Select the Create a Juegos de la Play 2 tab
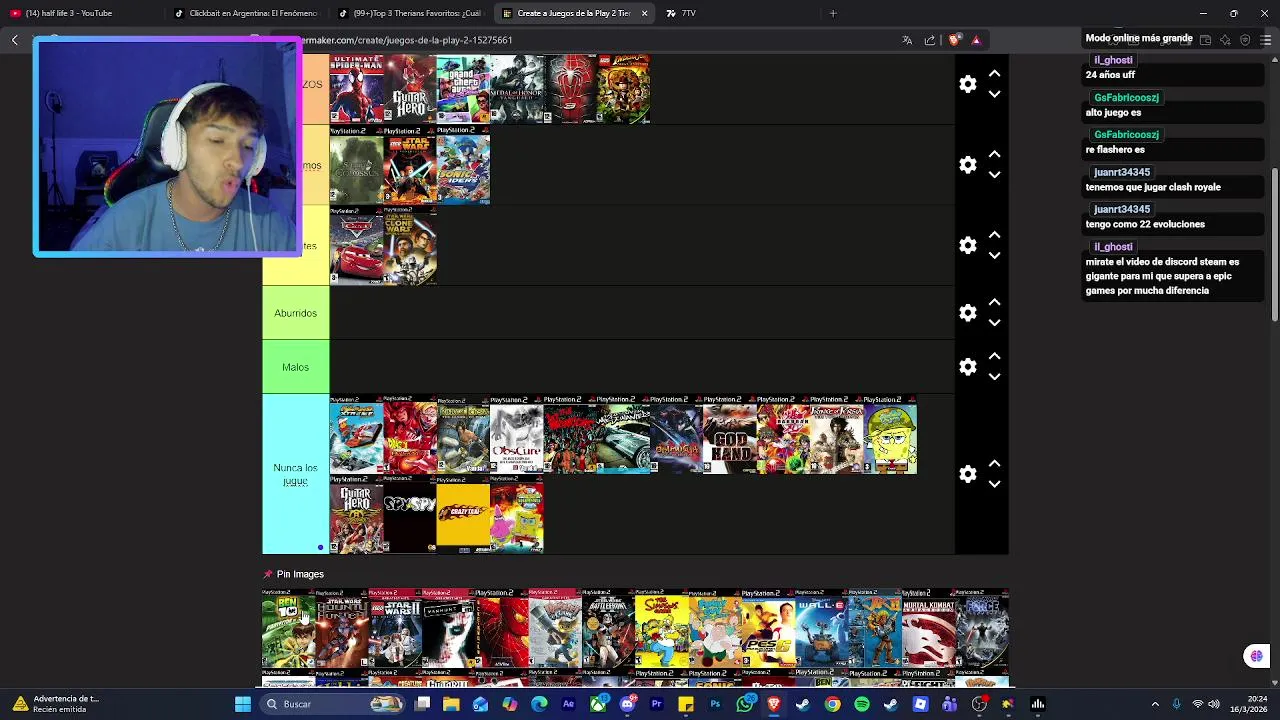Viewport: 1280px width, 720px height. 573,13
